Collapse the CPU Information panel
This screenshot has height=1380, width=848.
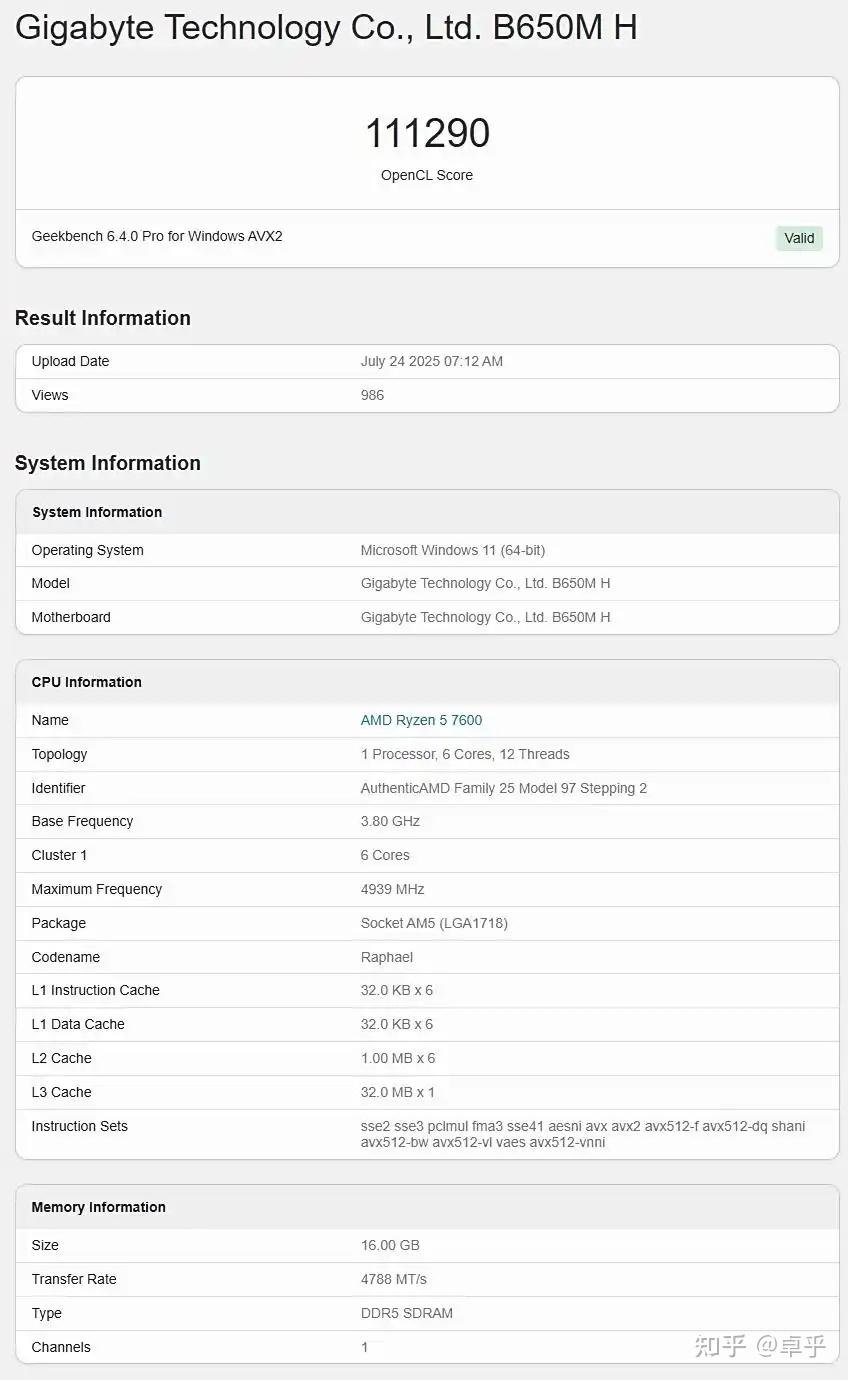[86, 682]
